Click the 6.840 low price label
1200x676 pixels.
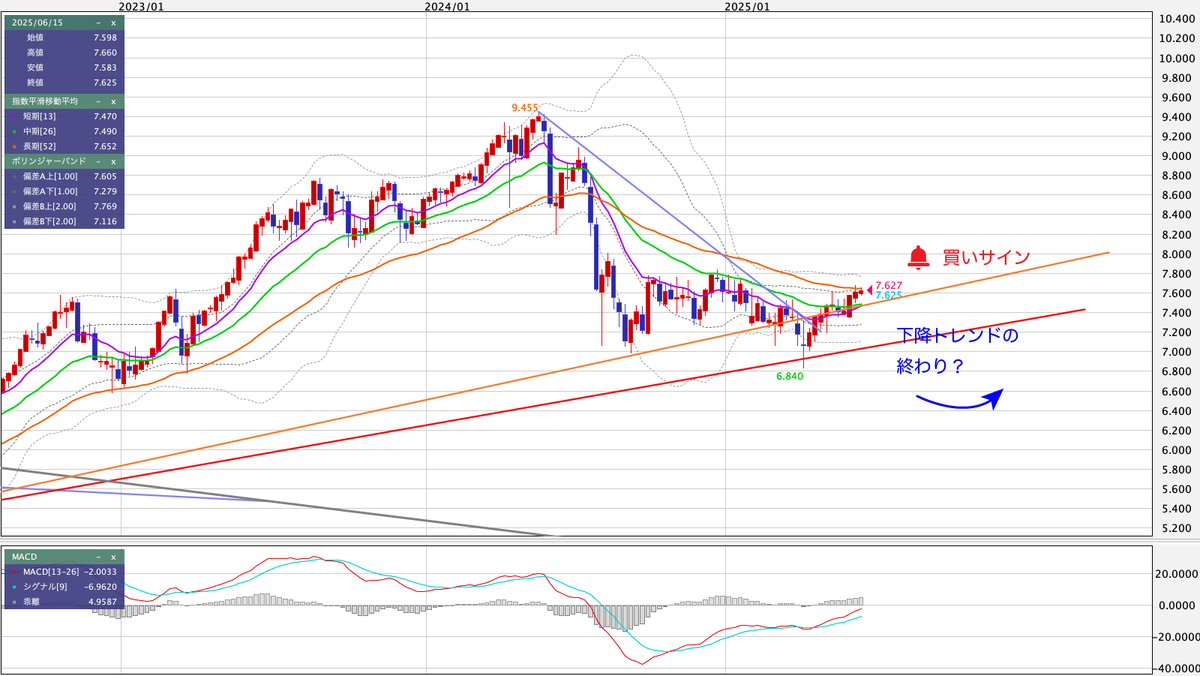(x=791, y=377)
